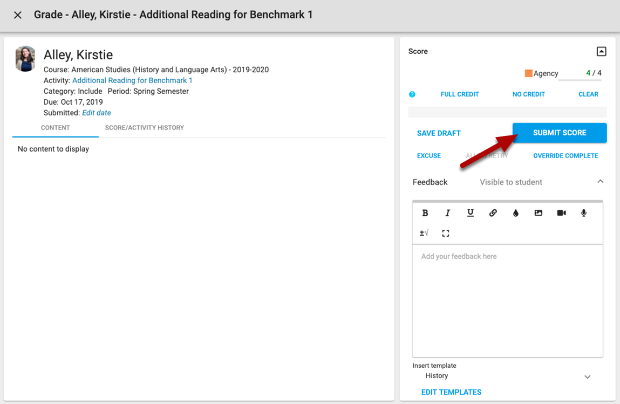Select the Content tab
The width and height of the screenshot is (620, 404).
click(x=55, y=128)
